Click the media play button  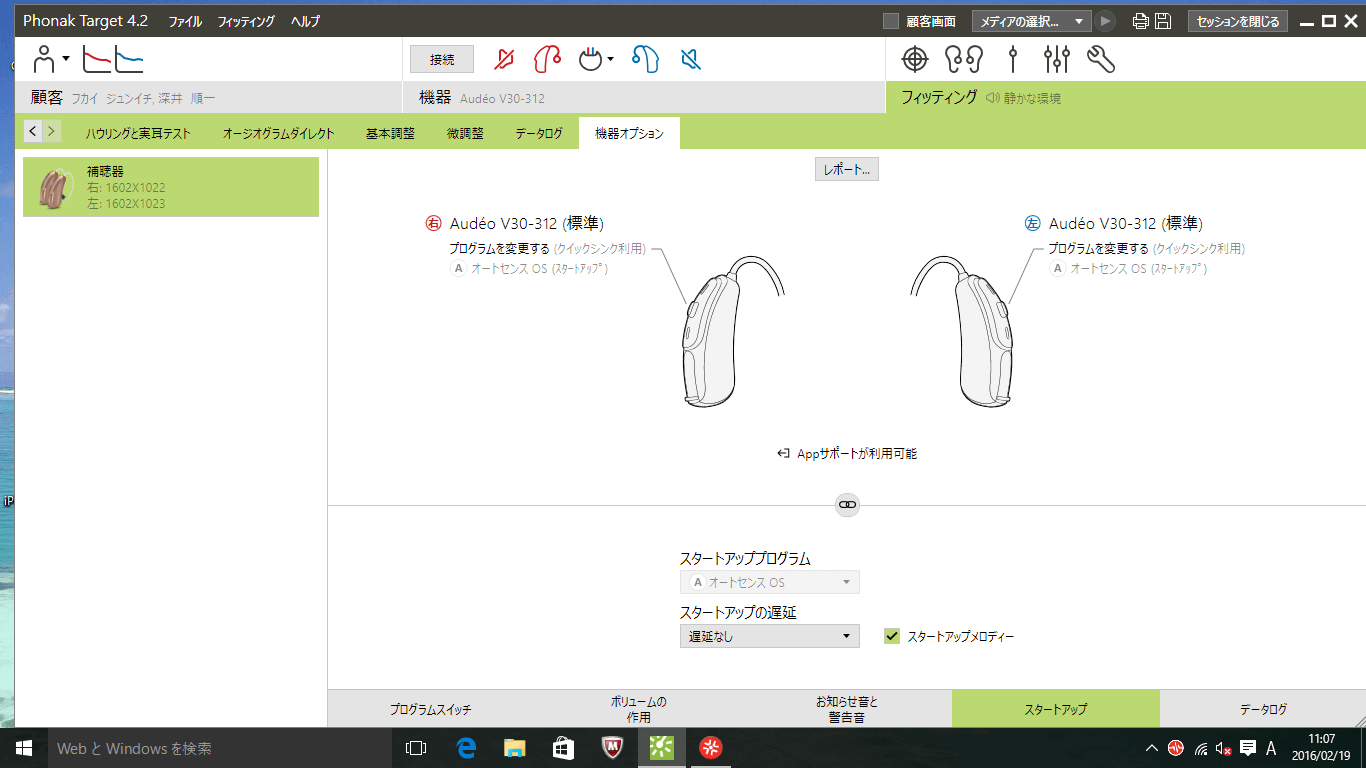[x=1105, y=21]
